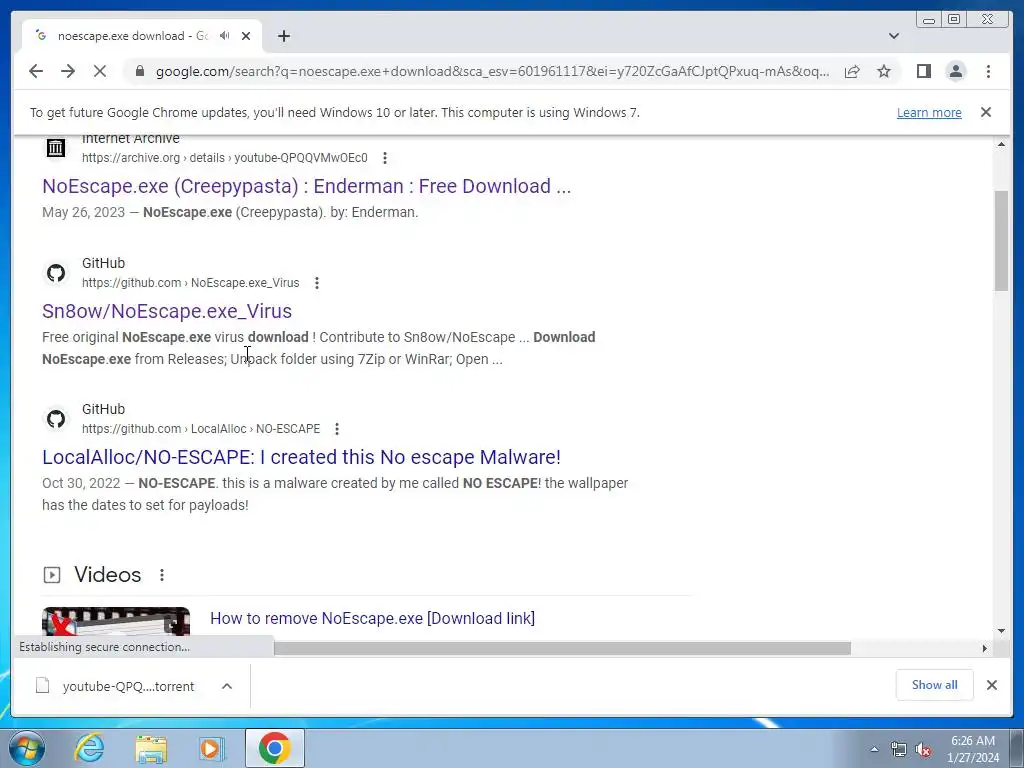Stop loading the page

[100, 71]
